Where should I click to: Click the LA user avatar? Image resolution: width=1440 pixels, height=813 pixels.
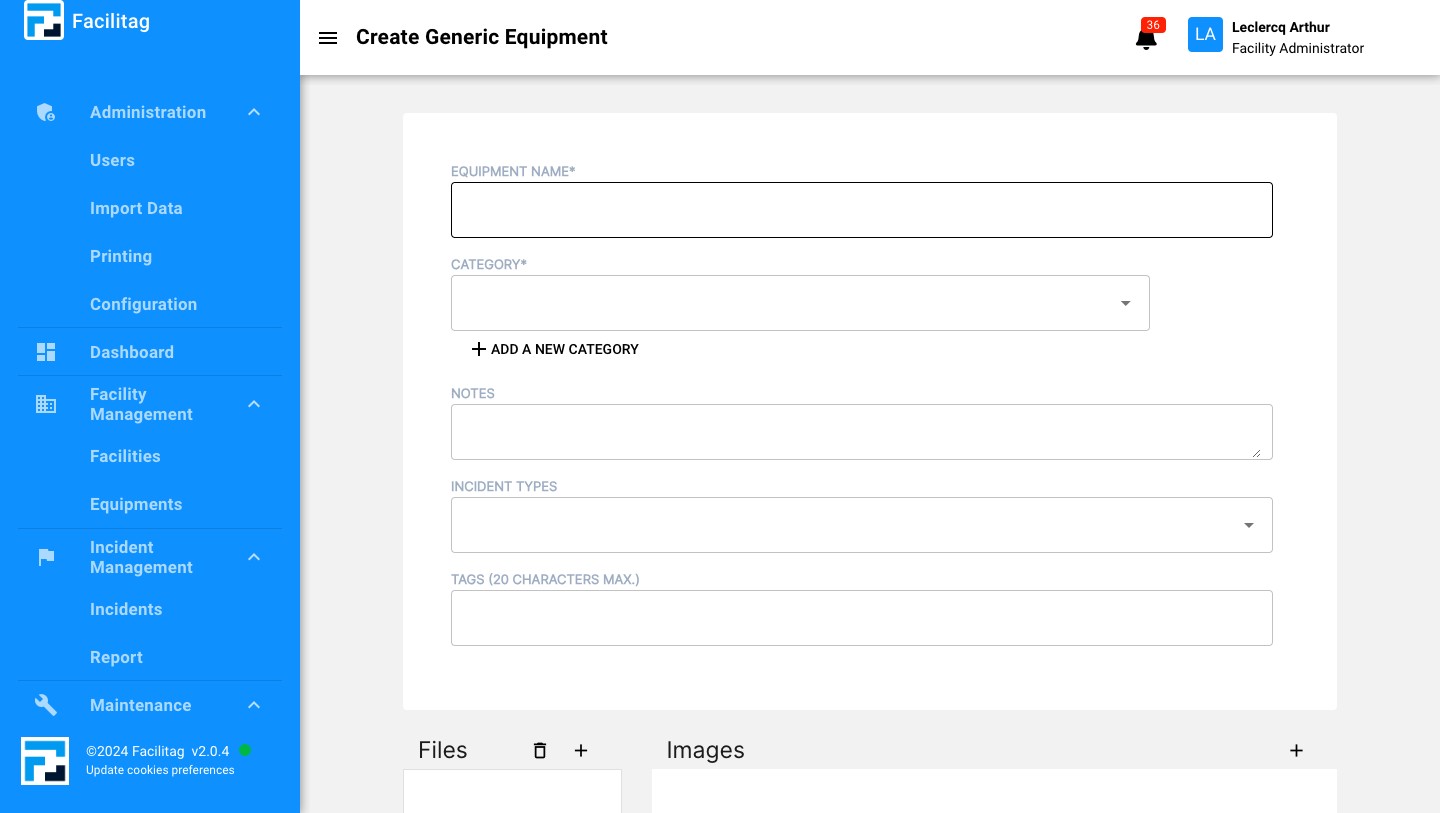(x=1205, y=35)
